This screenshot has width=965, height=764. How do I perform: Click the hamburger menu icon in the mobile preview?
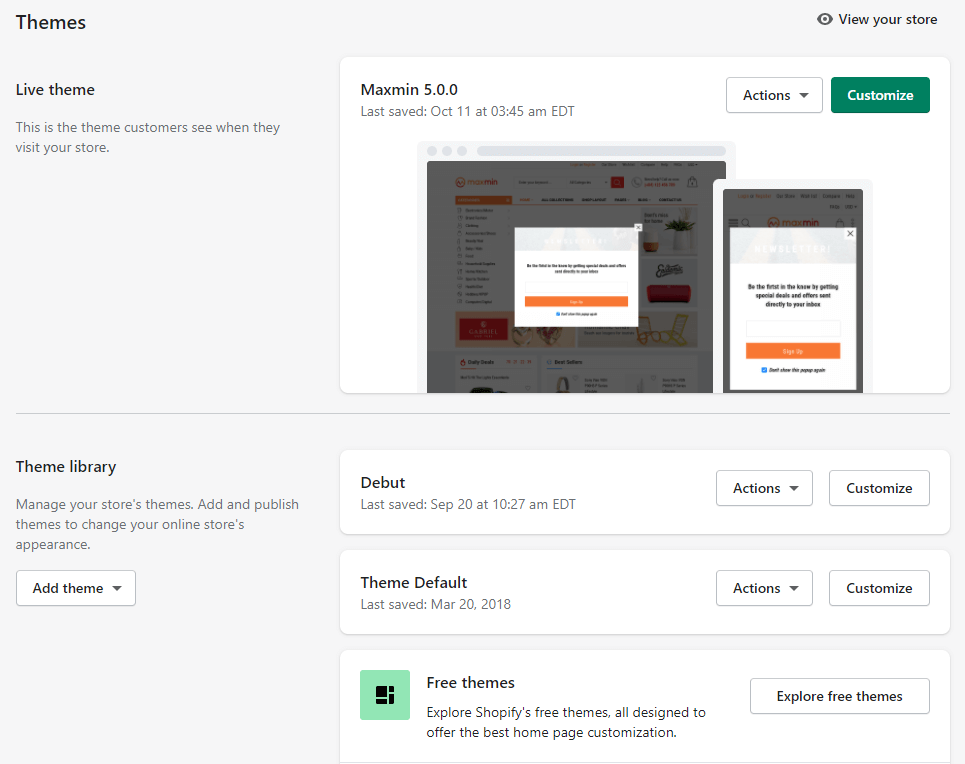(x=733, y=223)
